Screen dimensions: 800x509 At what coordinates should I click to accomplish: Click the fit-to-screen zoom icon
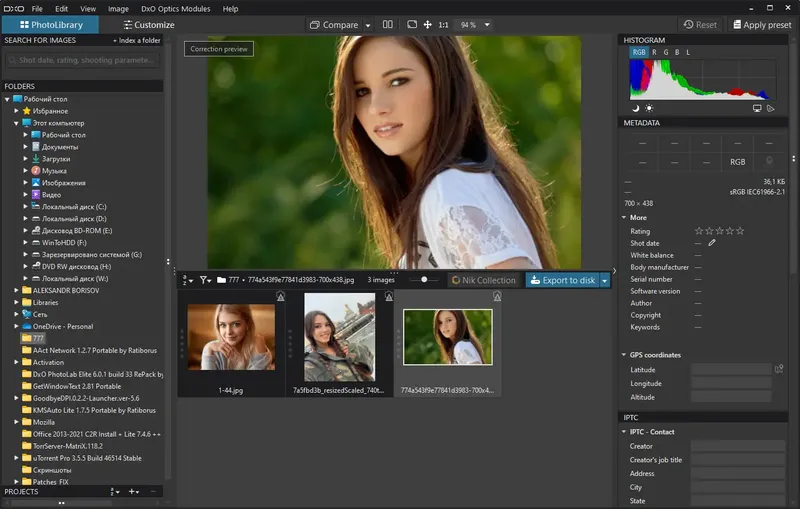pyautogui.click(x=412, y=24)
